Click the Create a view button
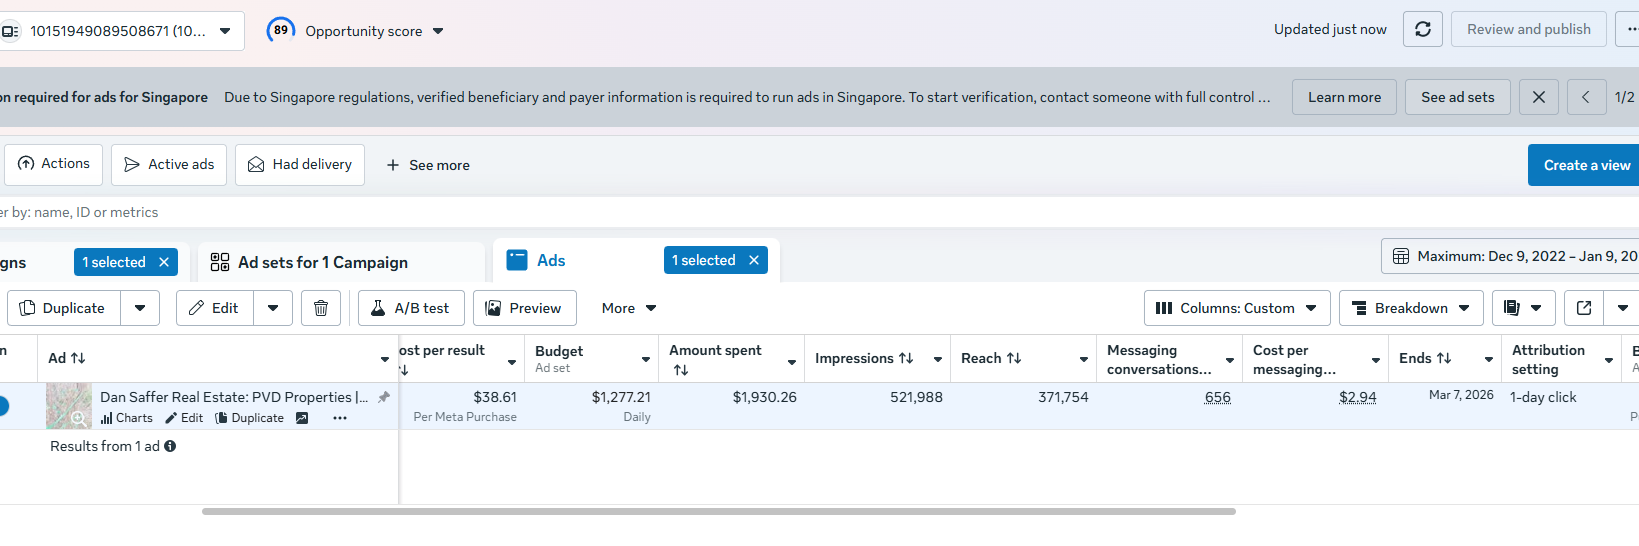Screen dimensions: 1639x546 coord(1585,165)
